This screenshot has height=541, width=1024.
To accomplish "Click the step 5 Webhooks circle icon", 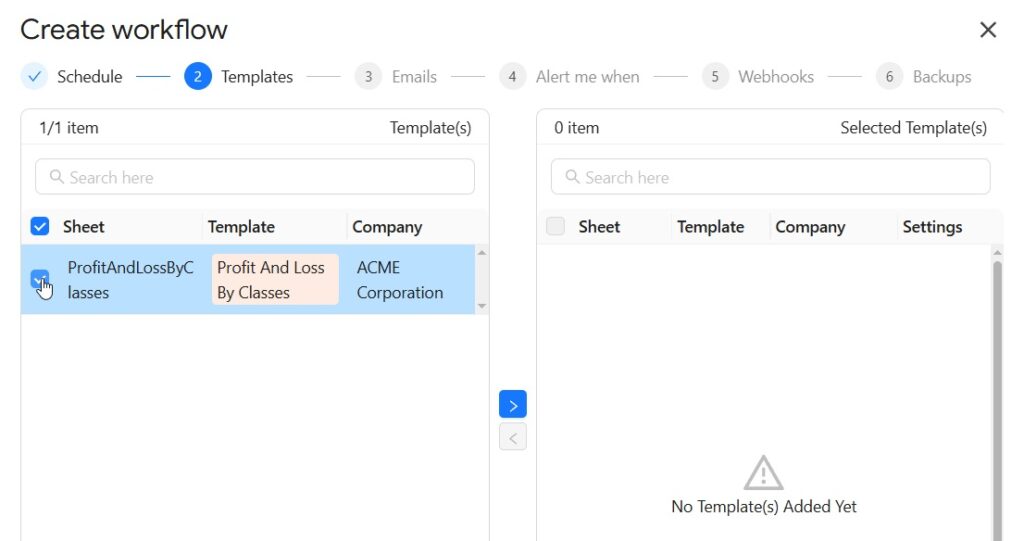I will 715,77.
